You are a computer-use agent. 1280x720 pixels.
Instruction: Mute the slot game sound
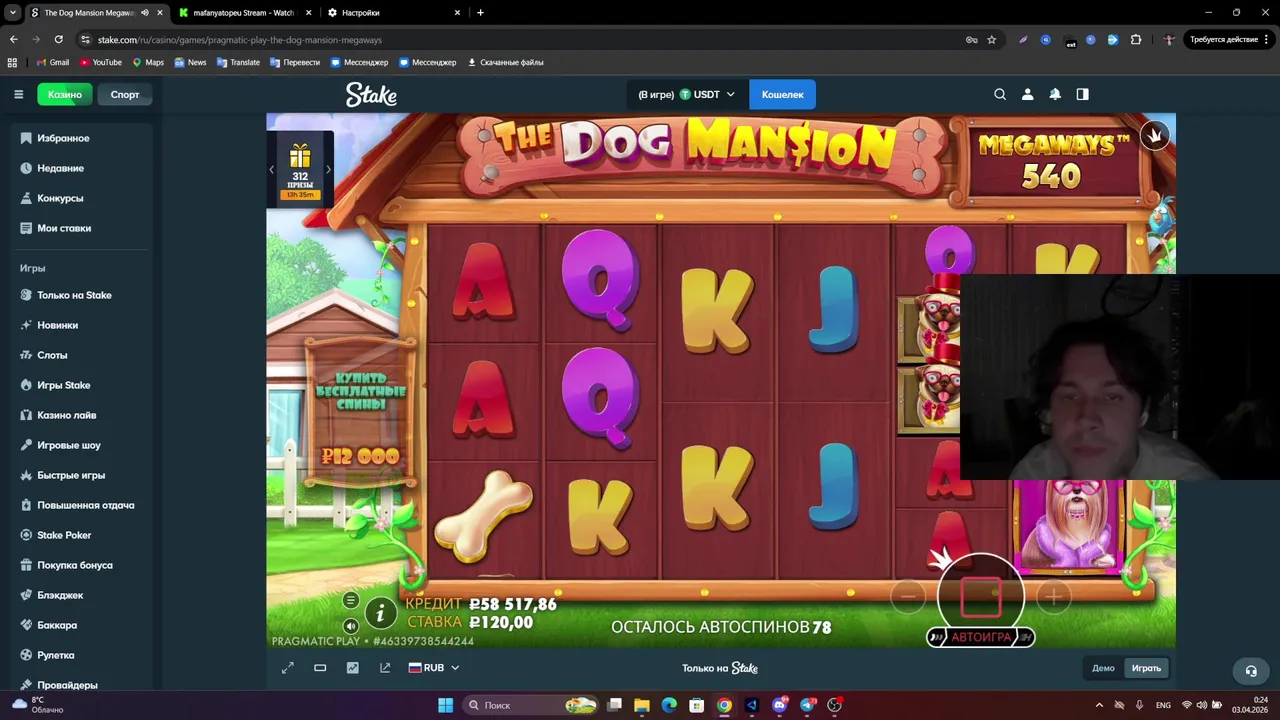click(351, 626)
